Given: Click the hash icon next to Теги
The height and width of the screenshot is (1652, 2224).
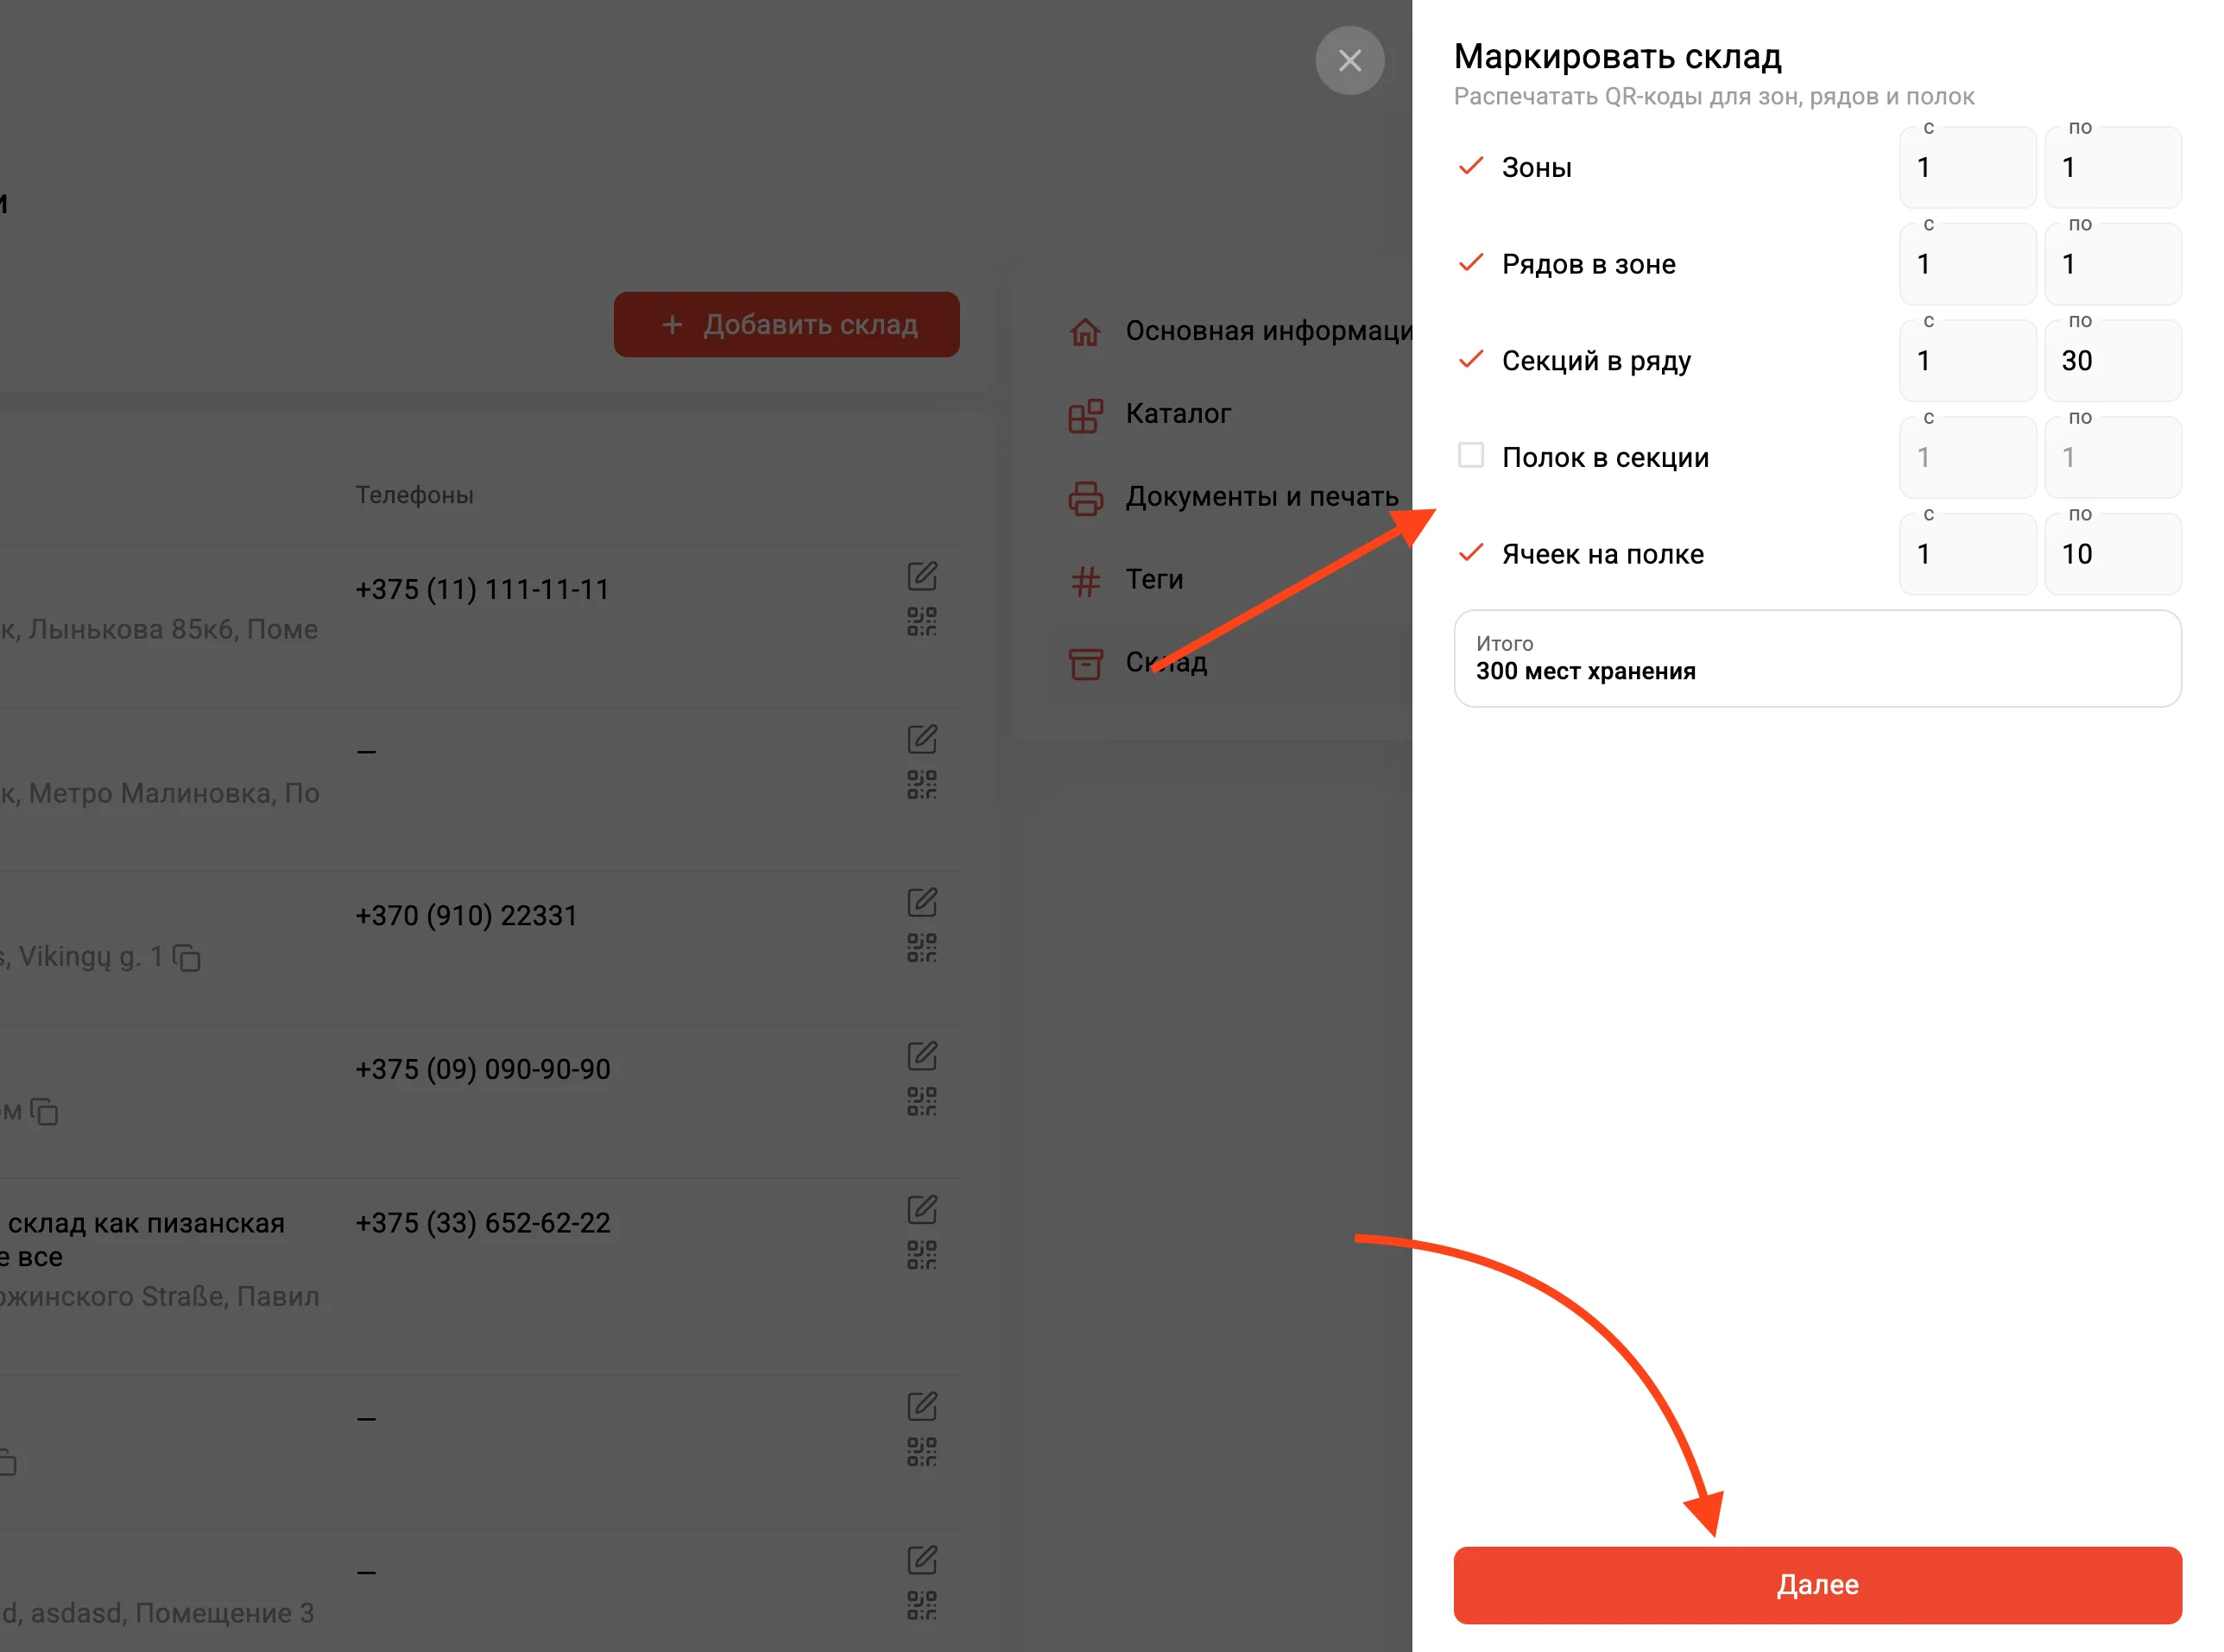Looking at the screenshot, I should coord(1085,580).
